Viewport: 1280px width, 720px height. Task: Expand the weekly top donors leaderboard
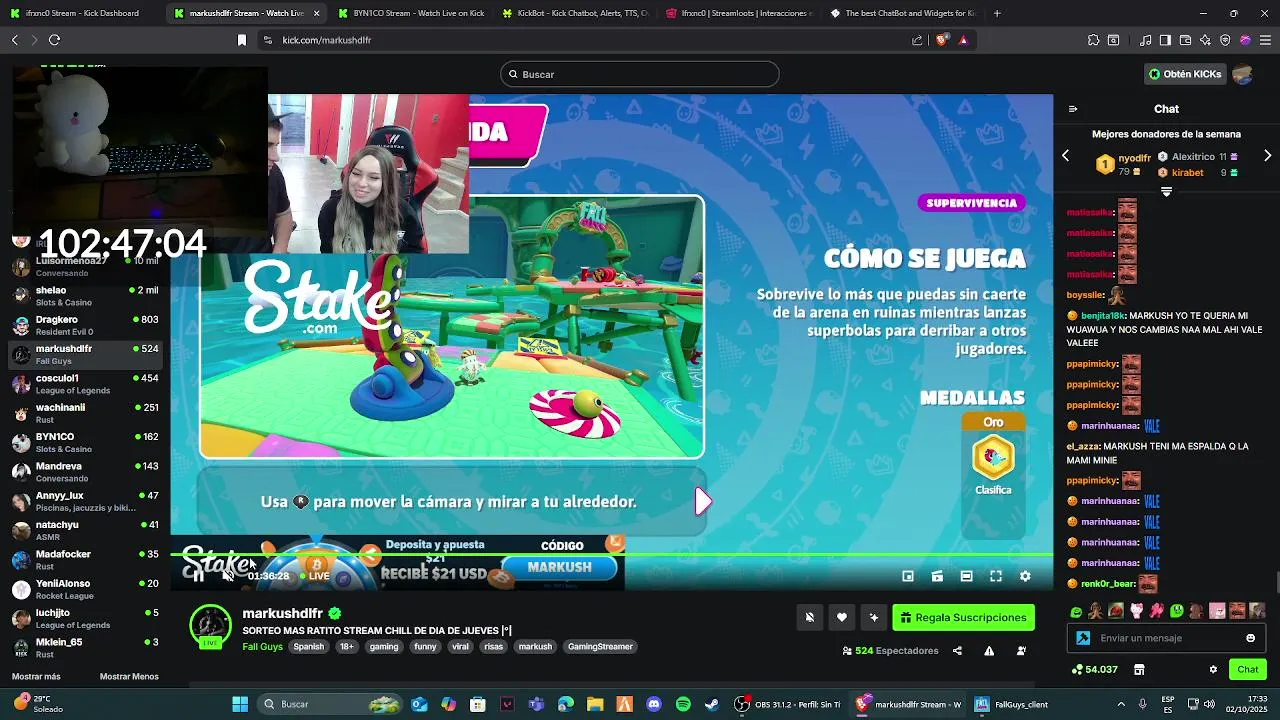1166,191
